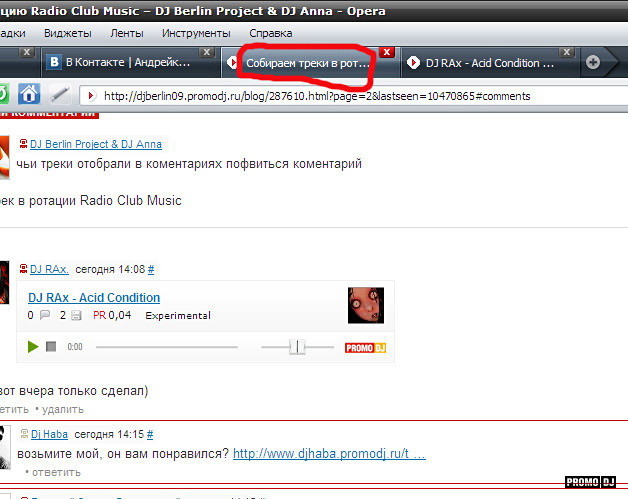Close the В Контакте tab

(207, 52)
